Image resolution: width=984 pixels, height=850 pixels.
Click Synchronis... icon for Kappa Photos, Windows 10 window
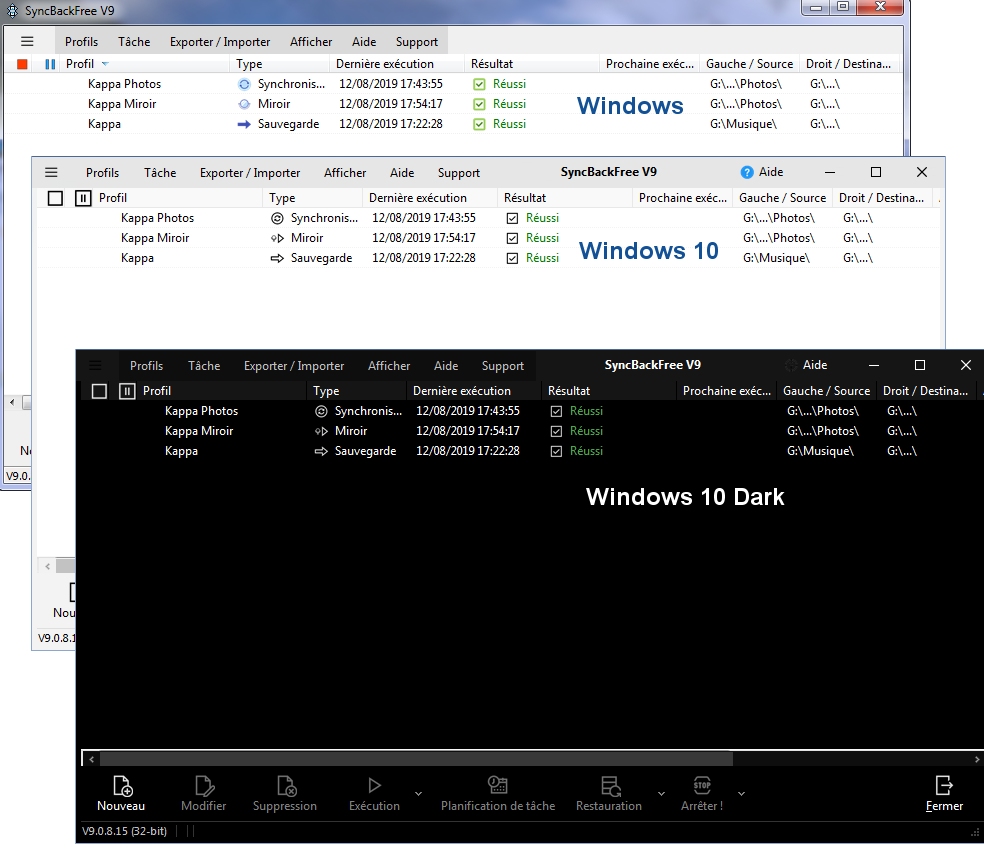coord(277,218)
